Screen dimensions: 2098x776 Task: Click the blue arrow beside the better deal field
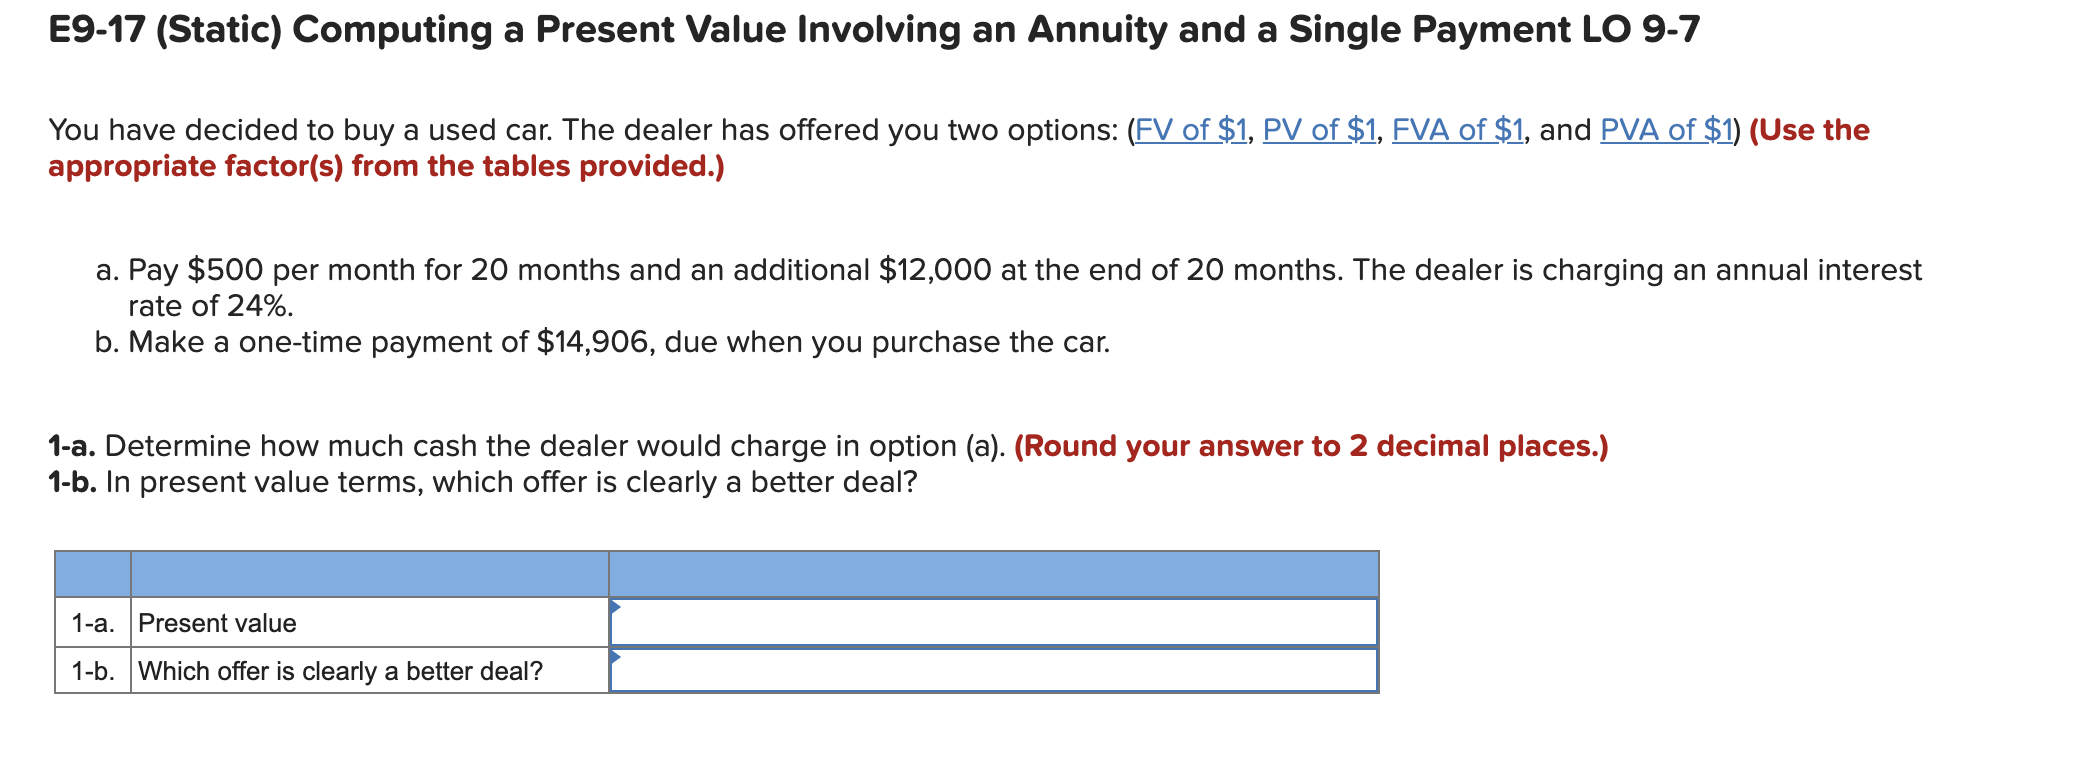(614, 656)
